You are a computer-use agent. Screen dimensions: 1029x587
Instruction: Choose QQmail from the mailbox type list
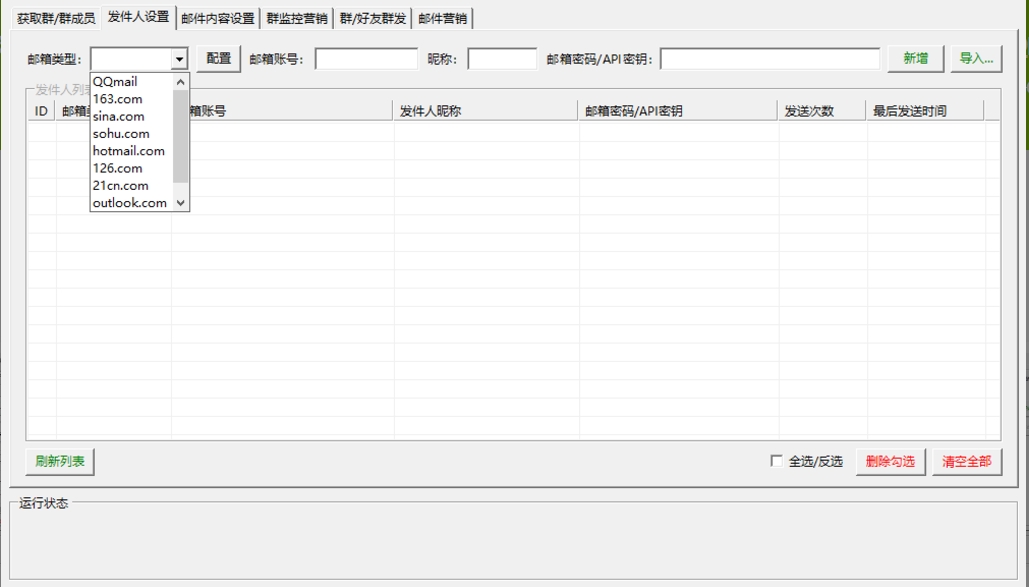(x=132, y=81)
